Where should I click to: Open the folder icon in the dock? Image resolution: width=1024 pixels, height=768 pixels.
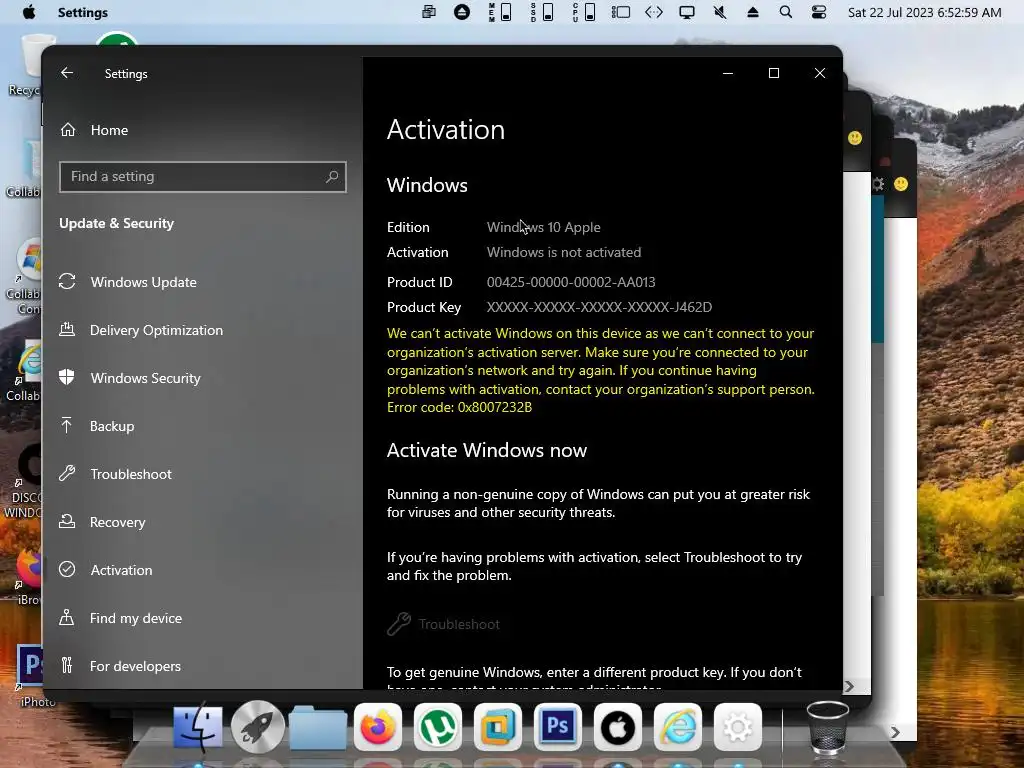[317, 727]
